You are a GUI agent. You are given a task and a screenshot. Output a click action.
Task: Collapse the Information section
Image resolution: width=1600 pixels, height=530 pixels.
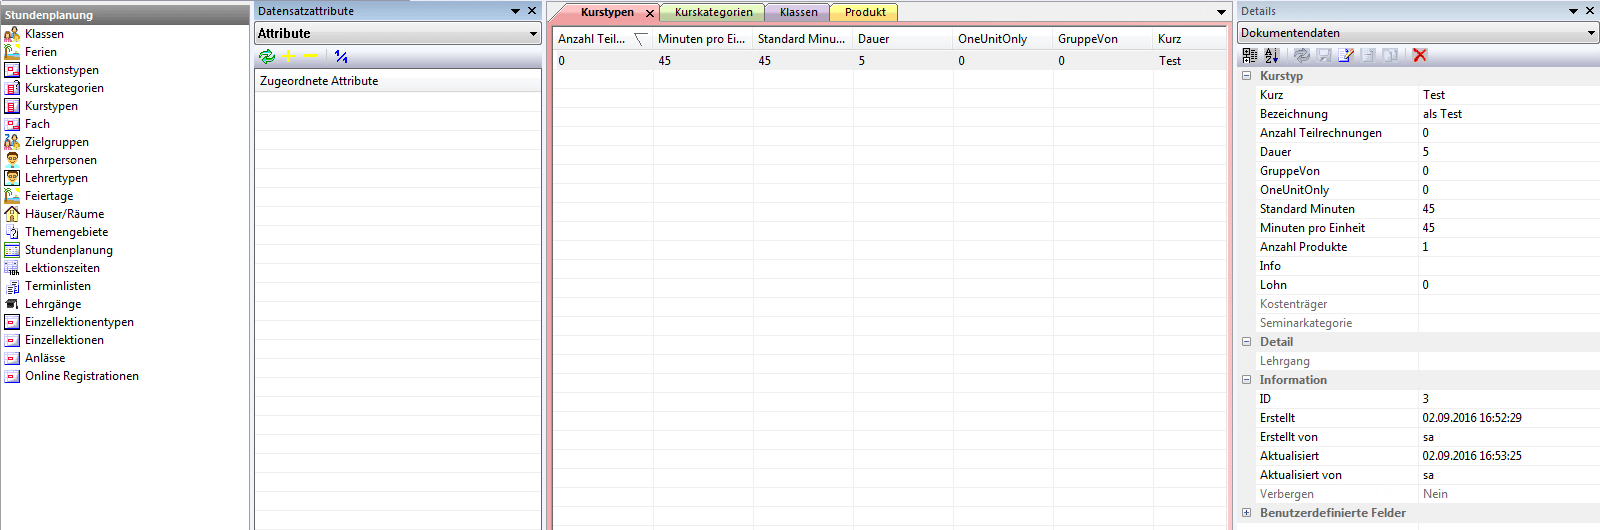(x=1247, y=380)
